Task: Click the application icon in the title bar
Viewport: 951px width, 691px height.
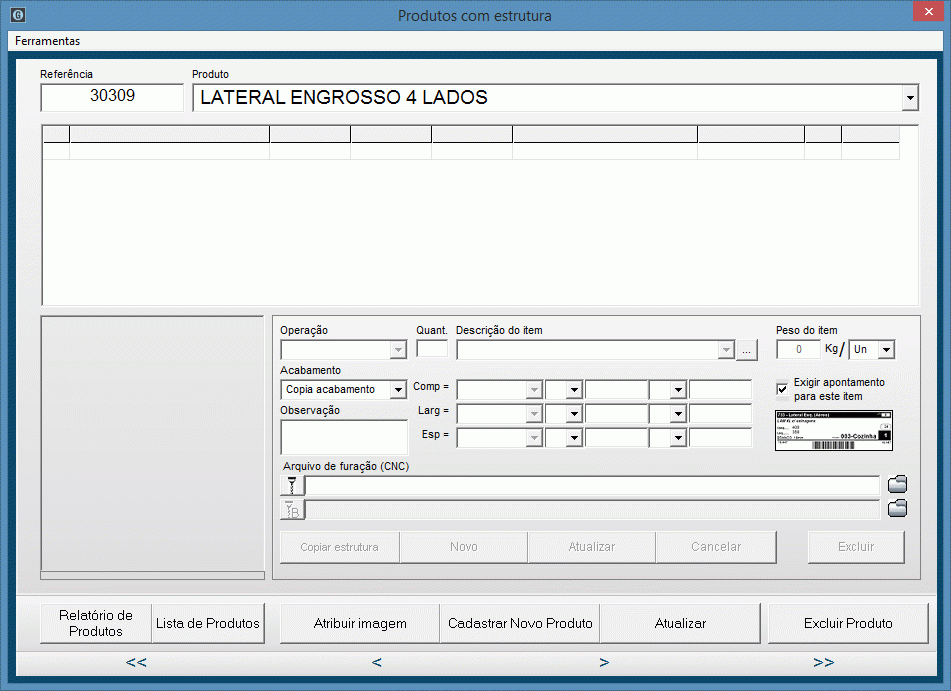Action: tap(18, 15)
